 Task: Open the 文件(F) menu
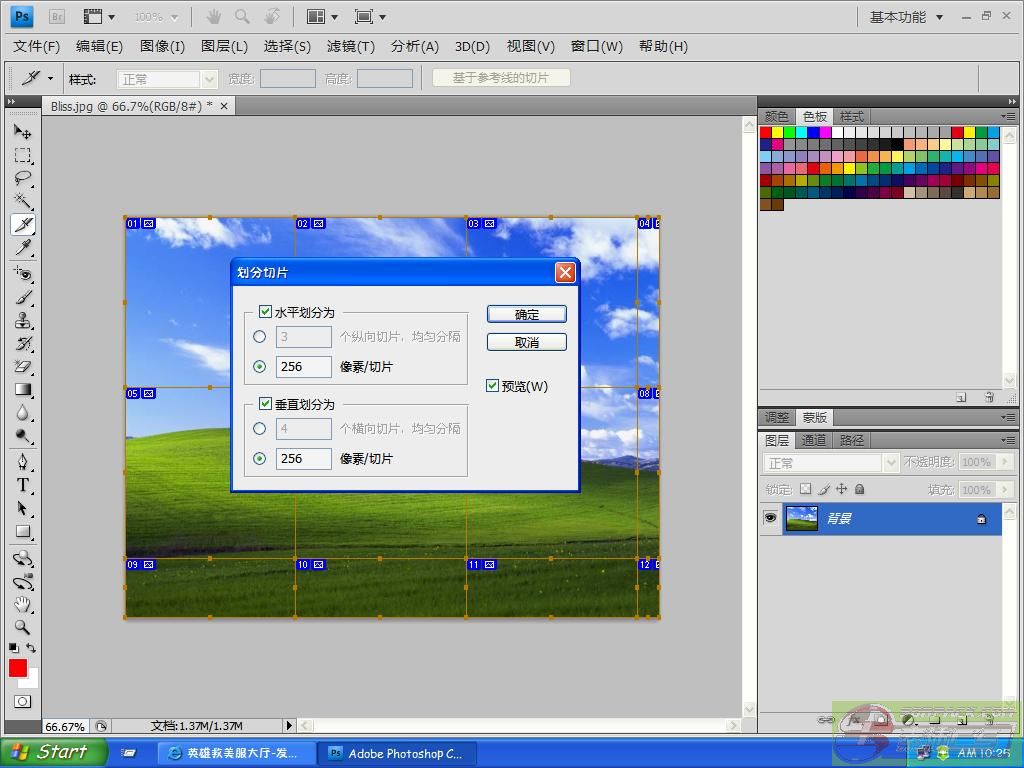point(37,46)
